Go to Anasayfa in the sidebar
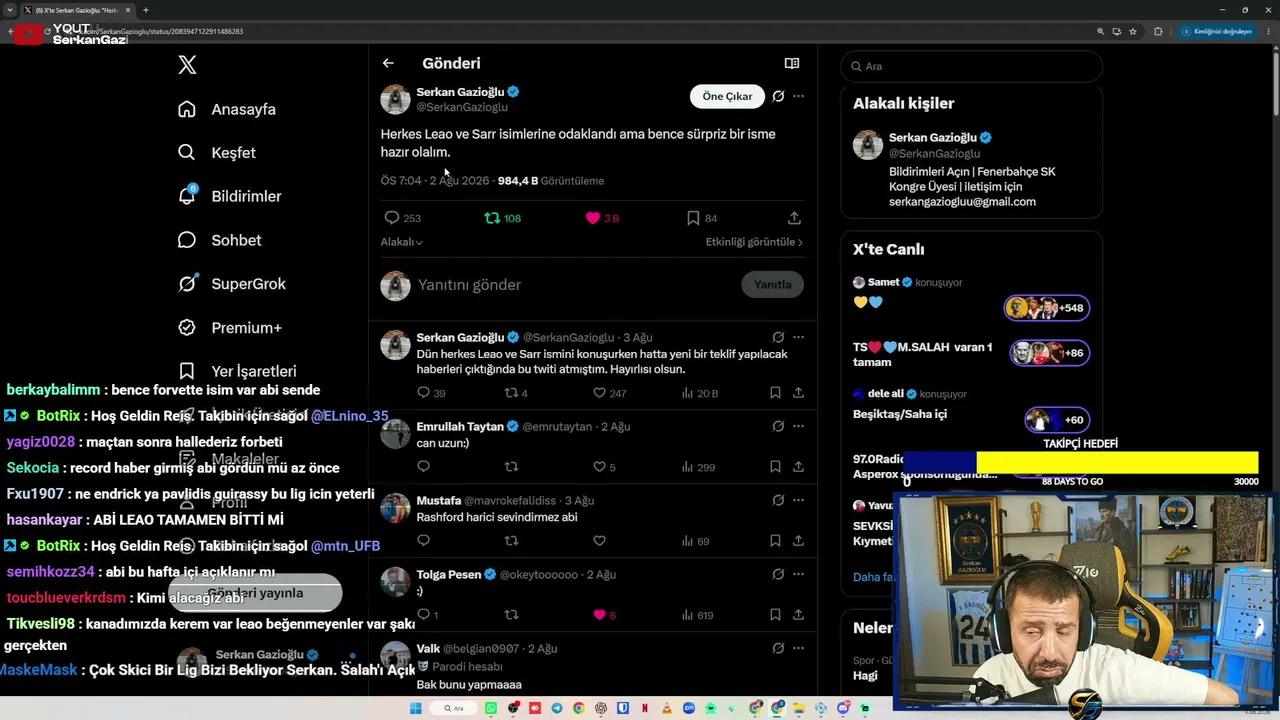 (226, 109)
